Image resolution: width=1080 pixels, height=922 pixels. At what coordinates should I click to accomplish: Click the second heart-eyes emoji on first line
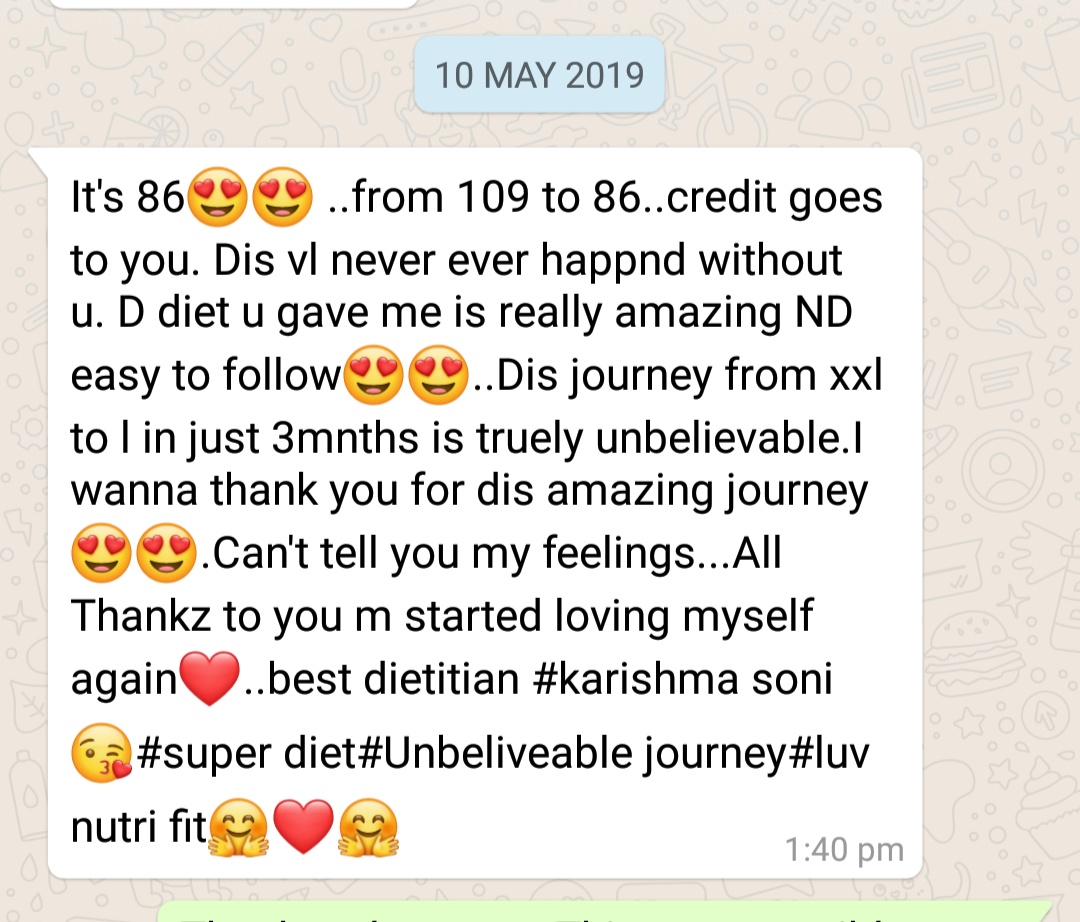pos(282,197)
